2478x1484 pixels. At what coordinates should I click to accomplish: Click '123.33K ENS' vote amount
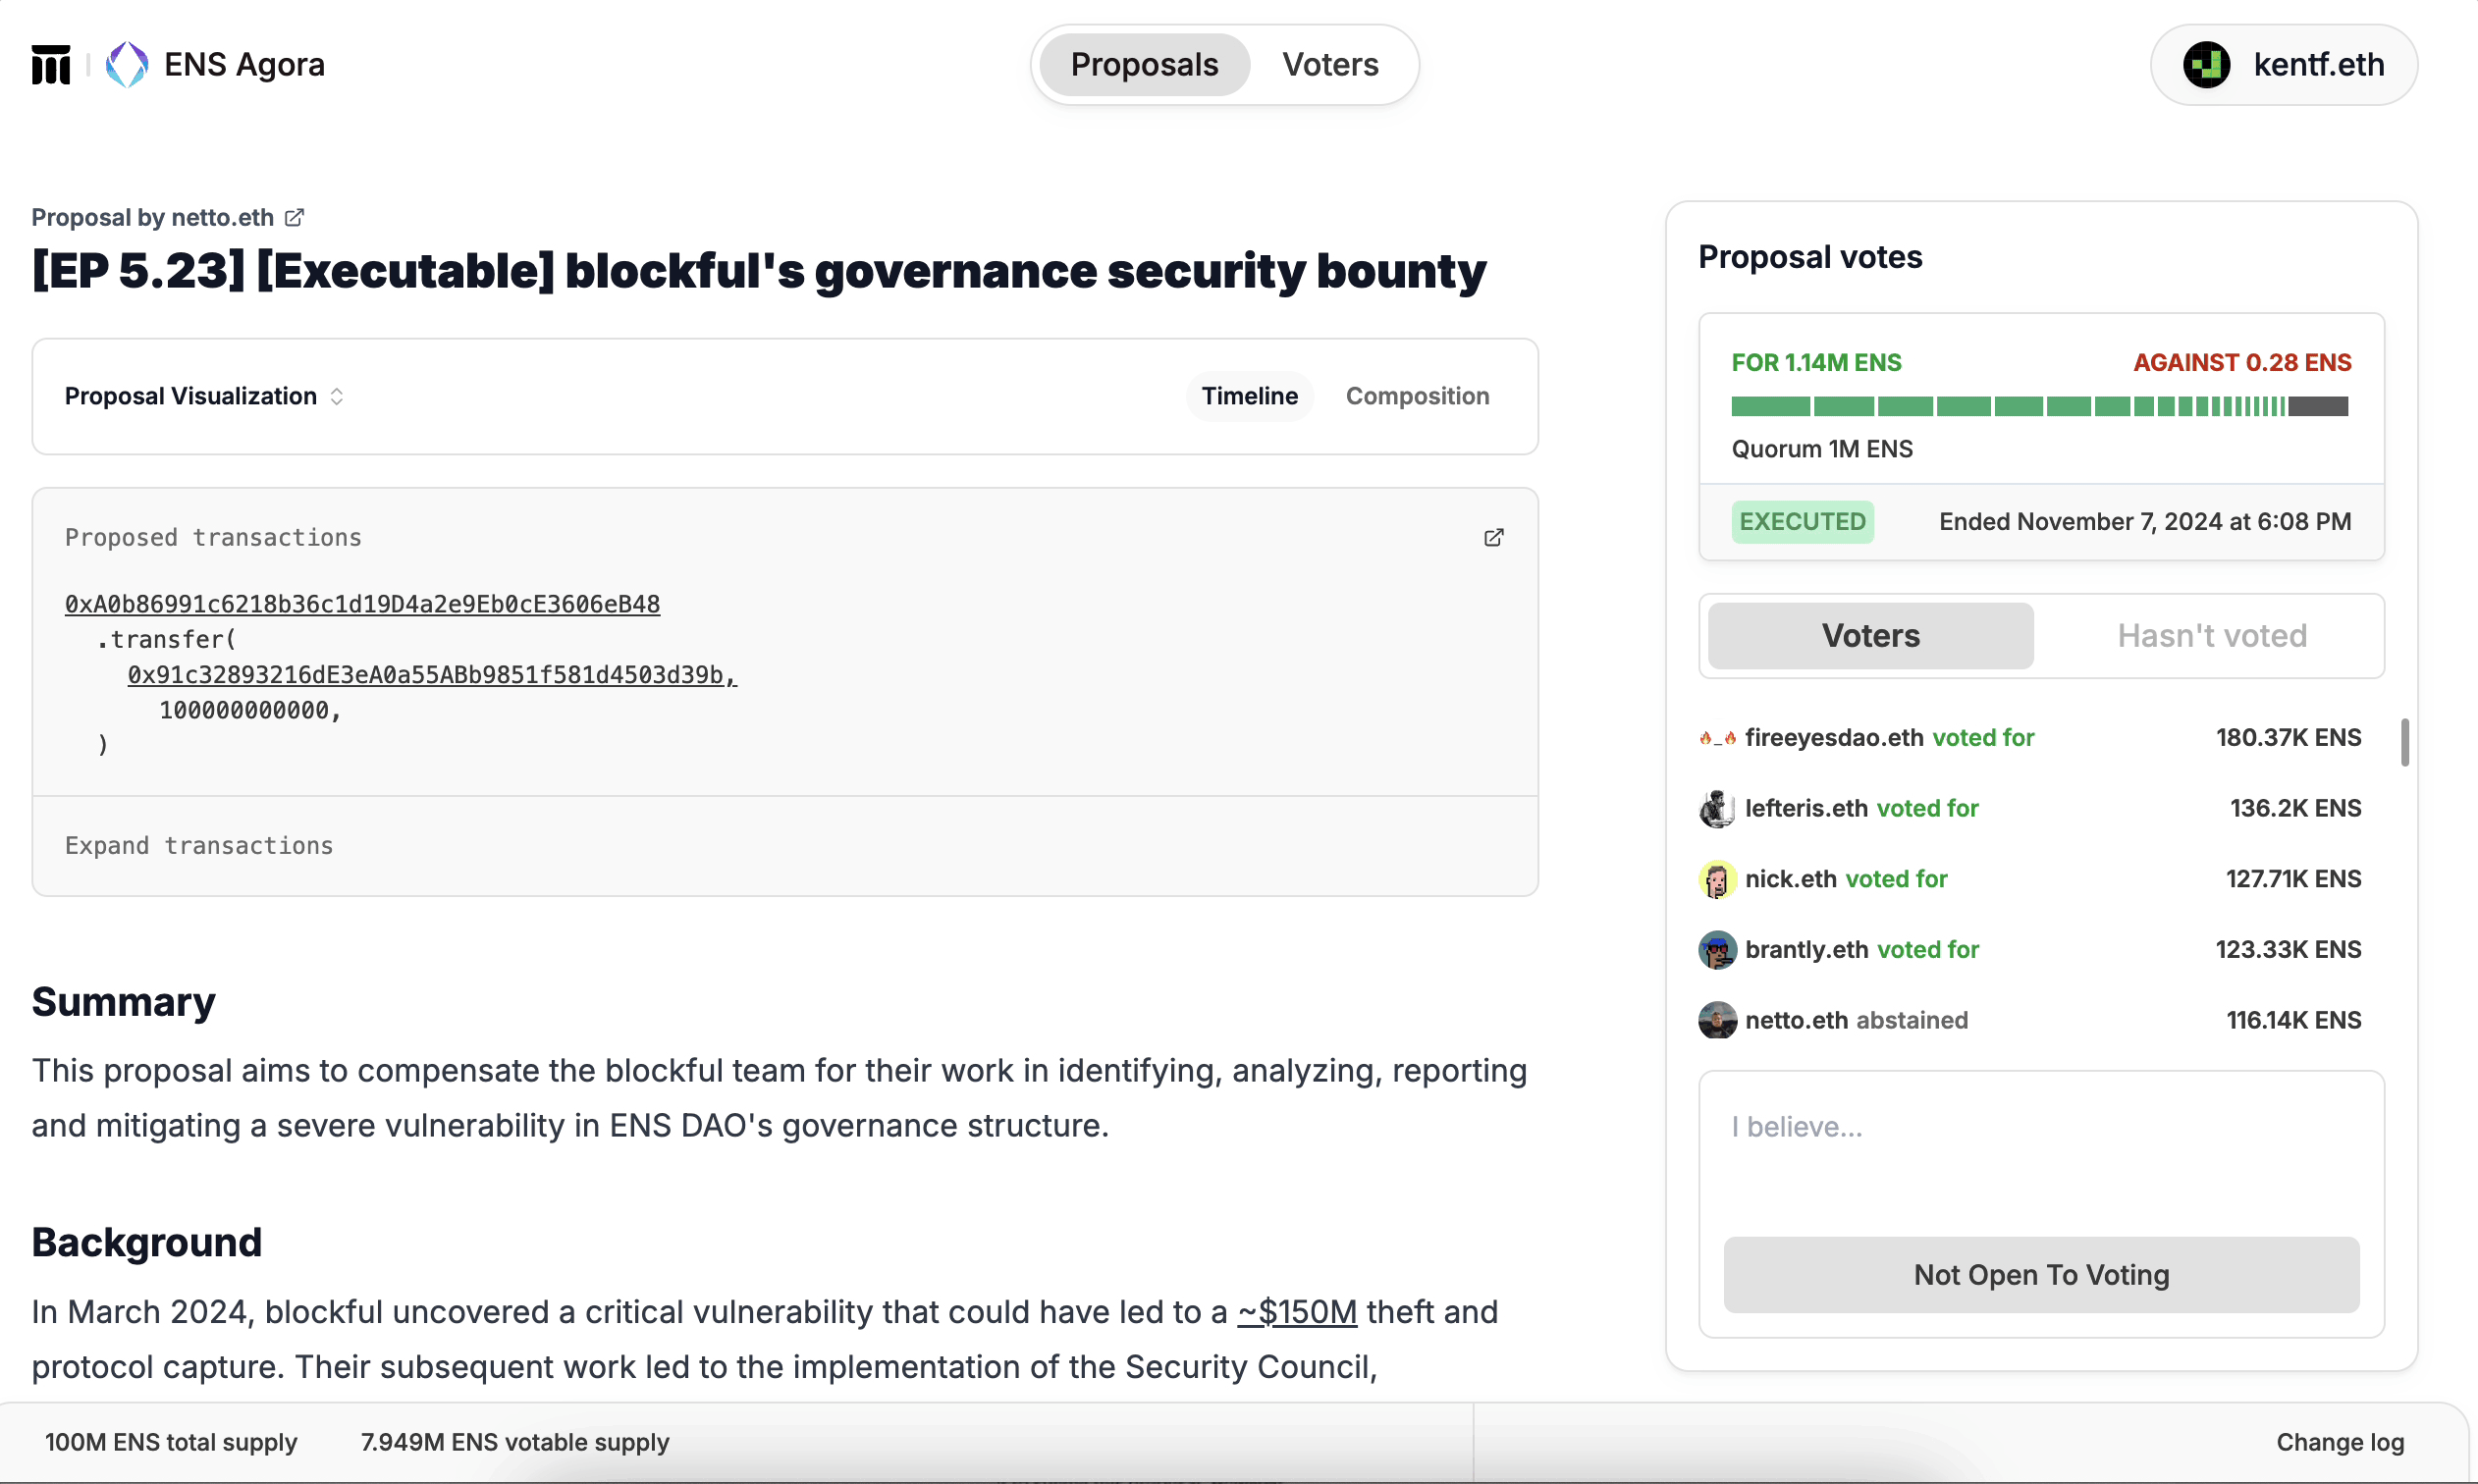2288,950
